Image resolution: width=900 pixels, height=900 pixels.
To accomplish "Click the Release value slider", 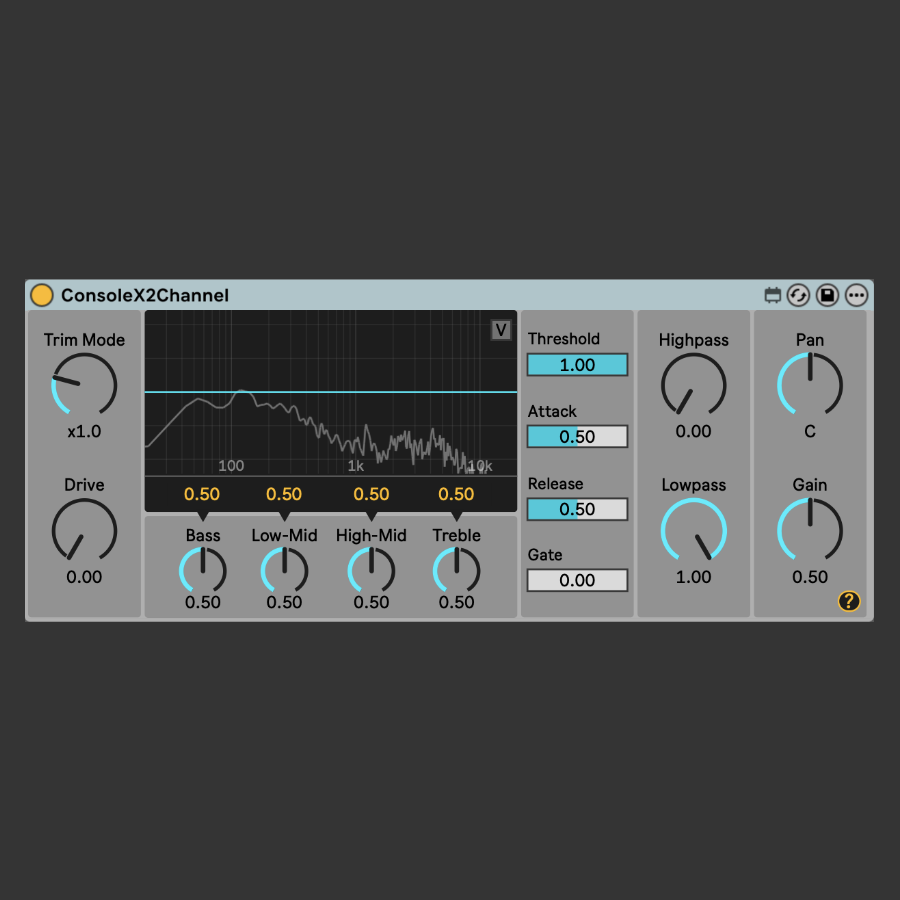I will point(577,509).
